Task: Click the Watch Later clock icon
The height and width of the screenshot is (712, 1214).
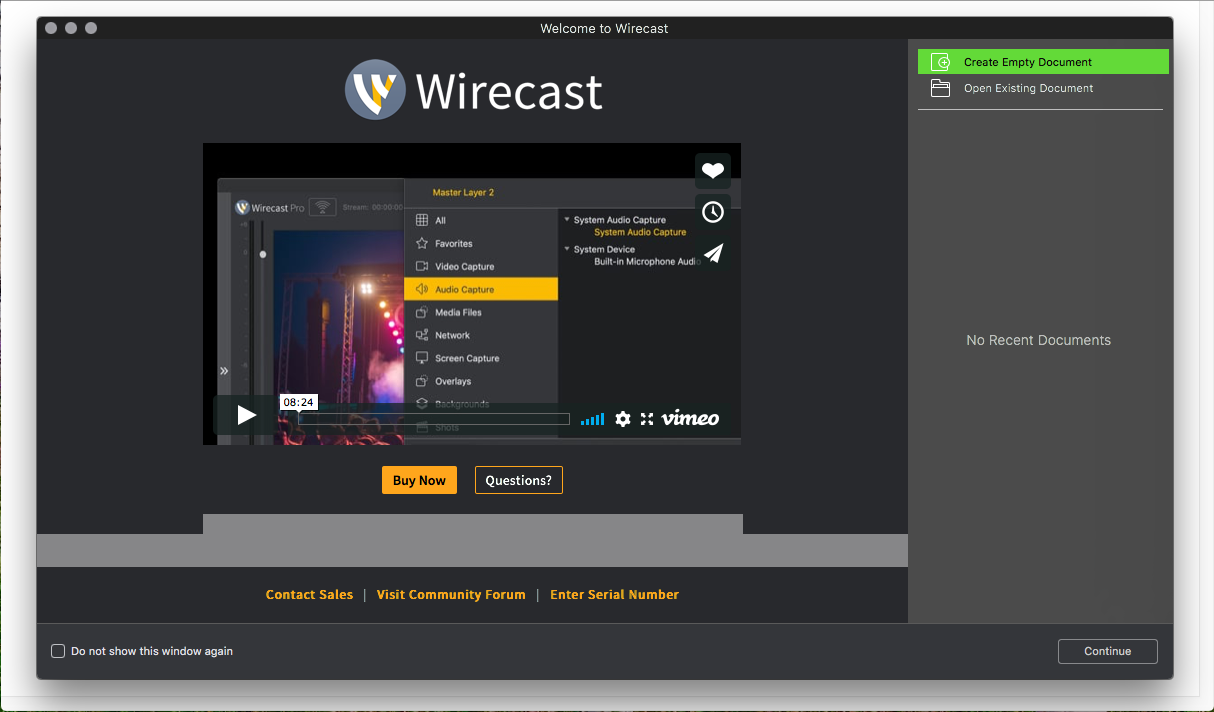Action: coord(712,212)
